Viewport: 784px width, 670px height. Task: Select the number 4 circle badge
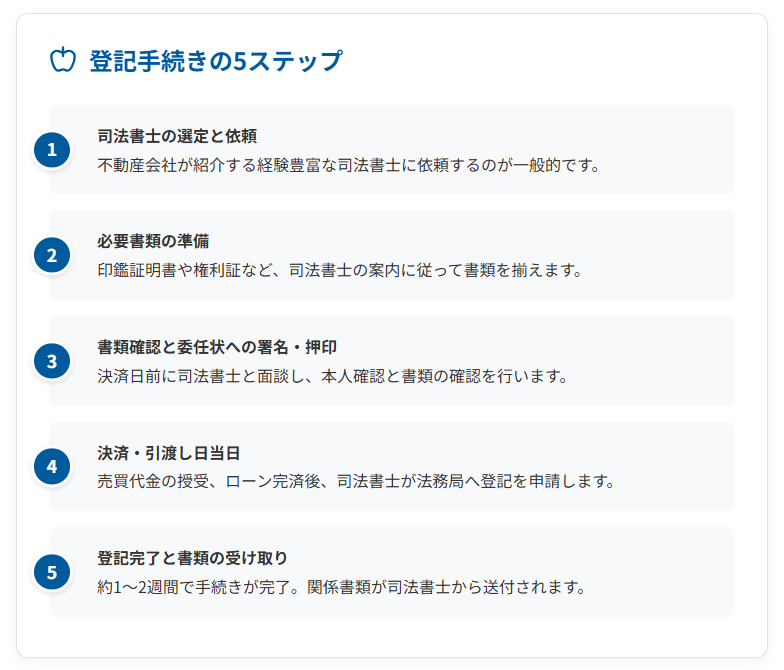pos(52,466)
